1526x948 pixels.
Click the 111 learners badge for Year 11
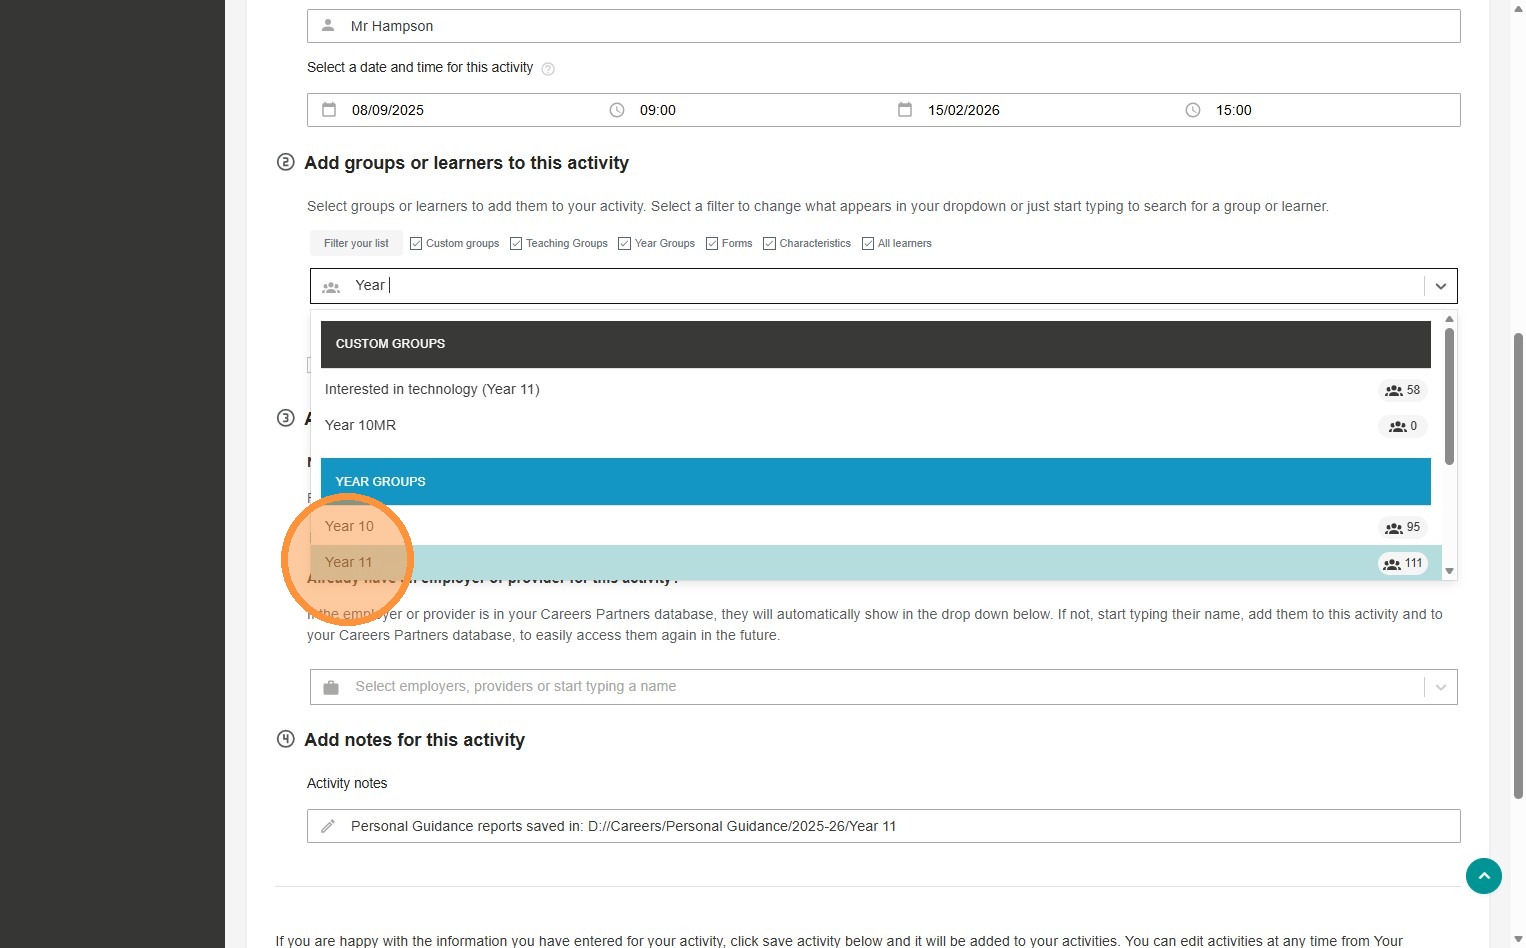[x=1402, y=563]
